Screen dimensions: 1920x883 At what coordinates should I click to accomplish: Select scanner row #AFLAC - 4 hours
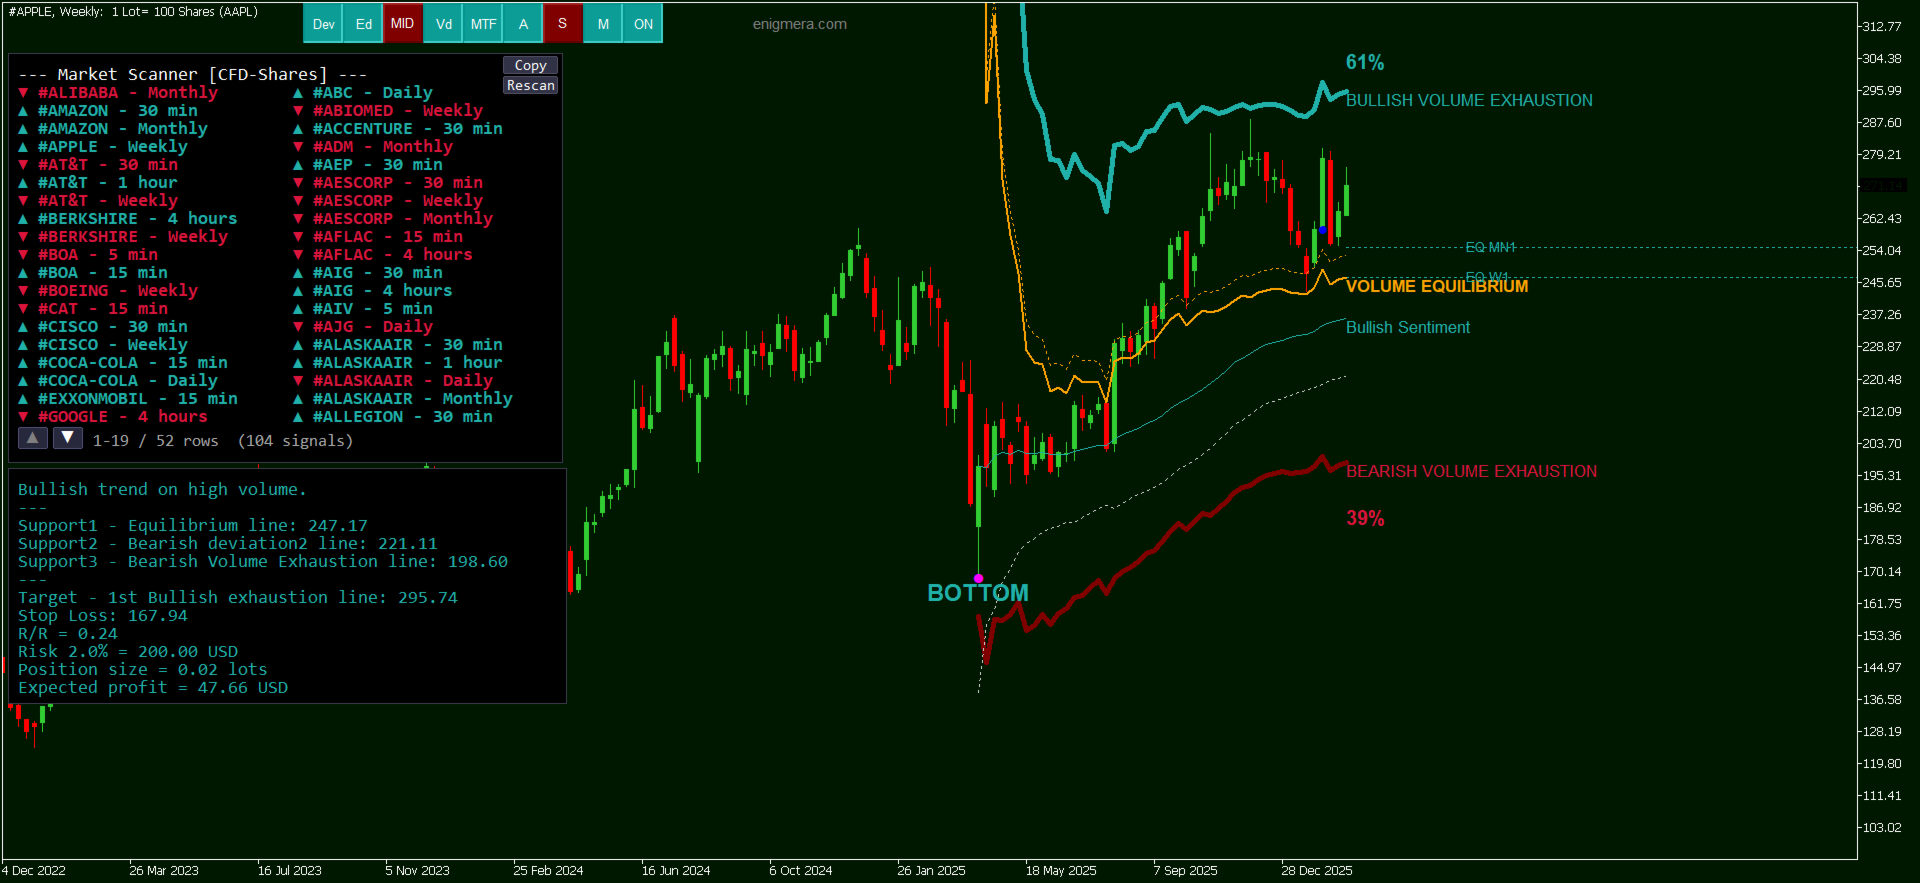point(383,255)
